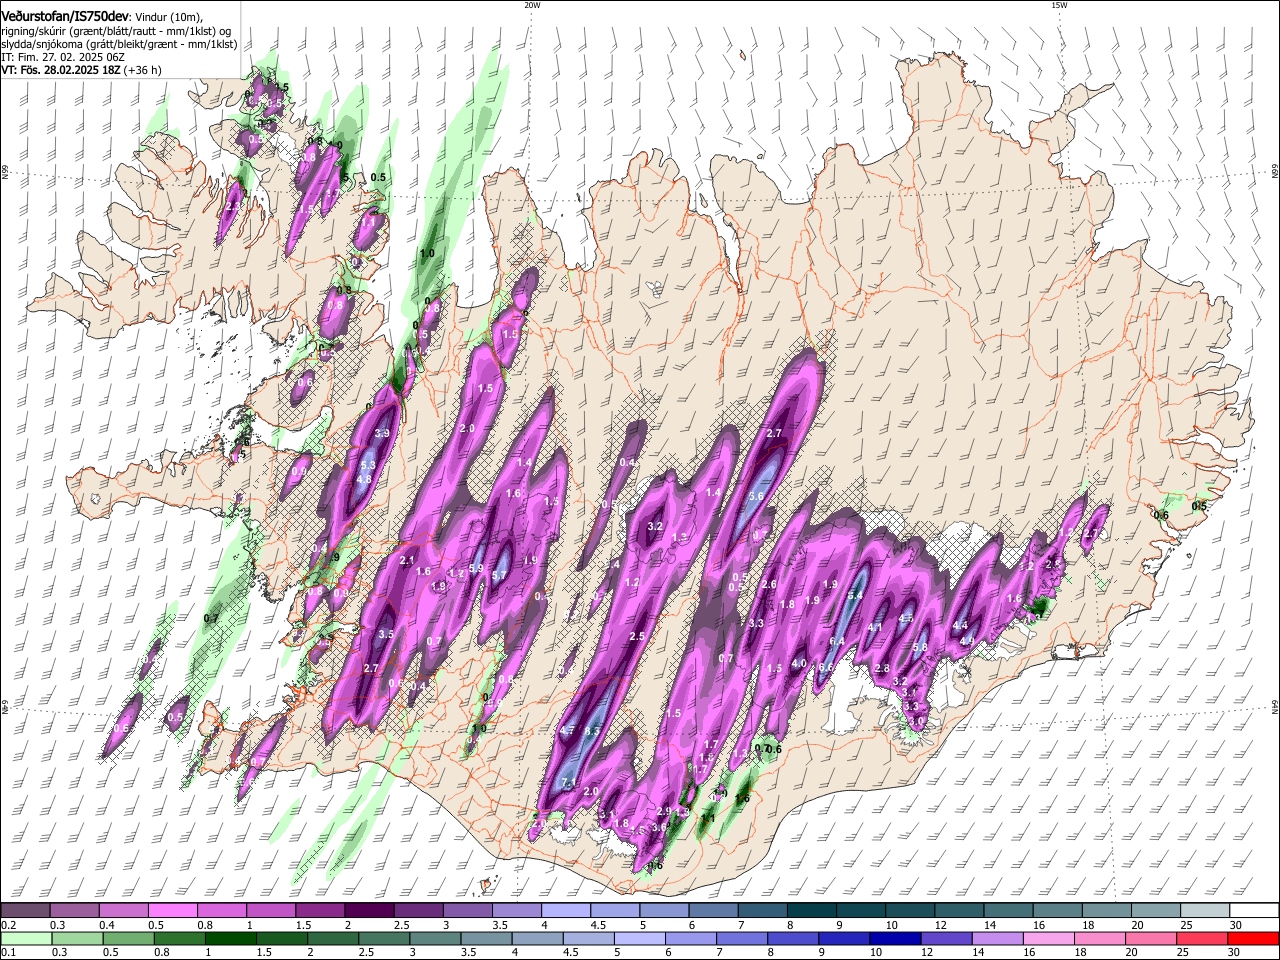Image resolution: width=1280 pixels, height=960 pixels.
Task: Pick the white 30 swatch in snow legend
Action: tap(1254, 910)
